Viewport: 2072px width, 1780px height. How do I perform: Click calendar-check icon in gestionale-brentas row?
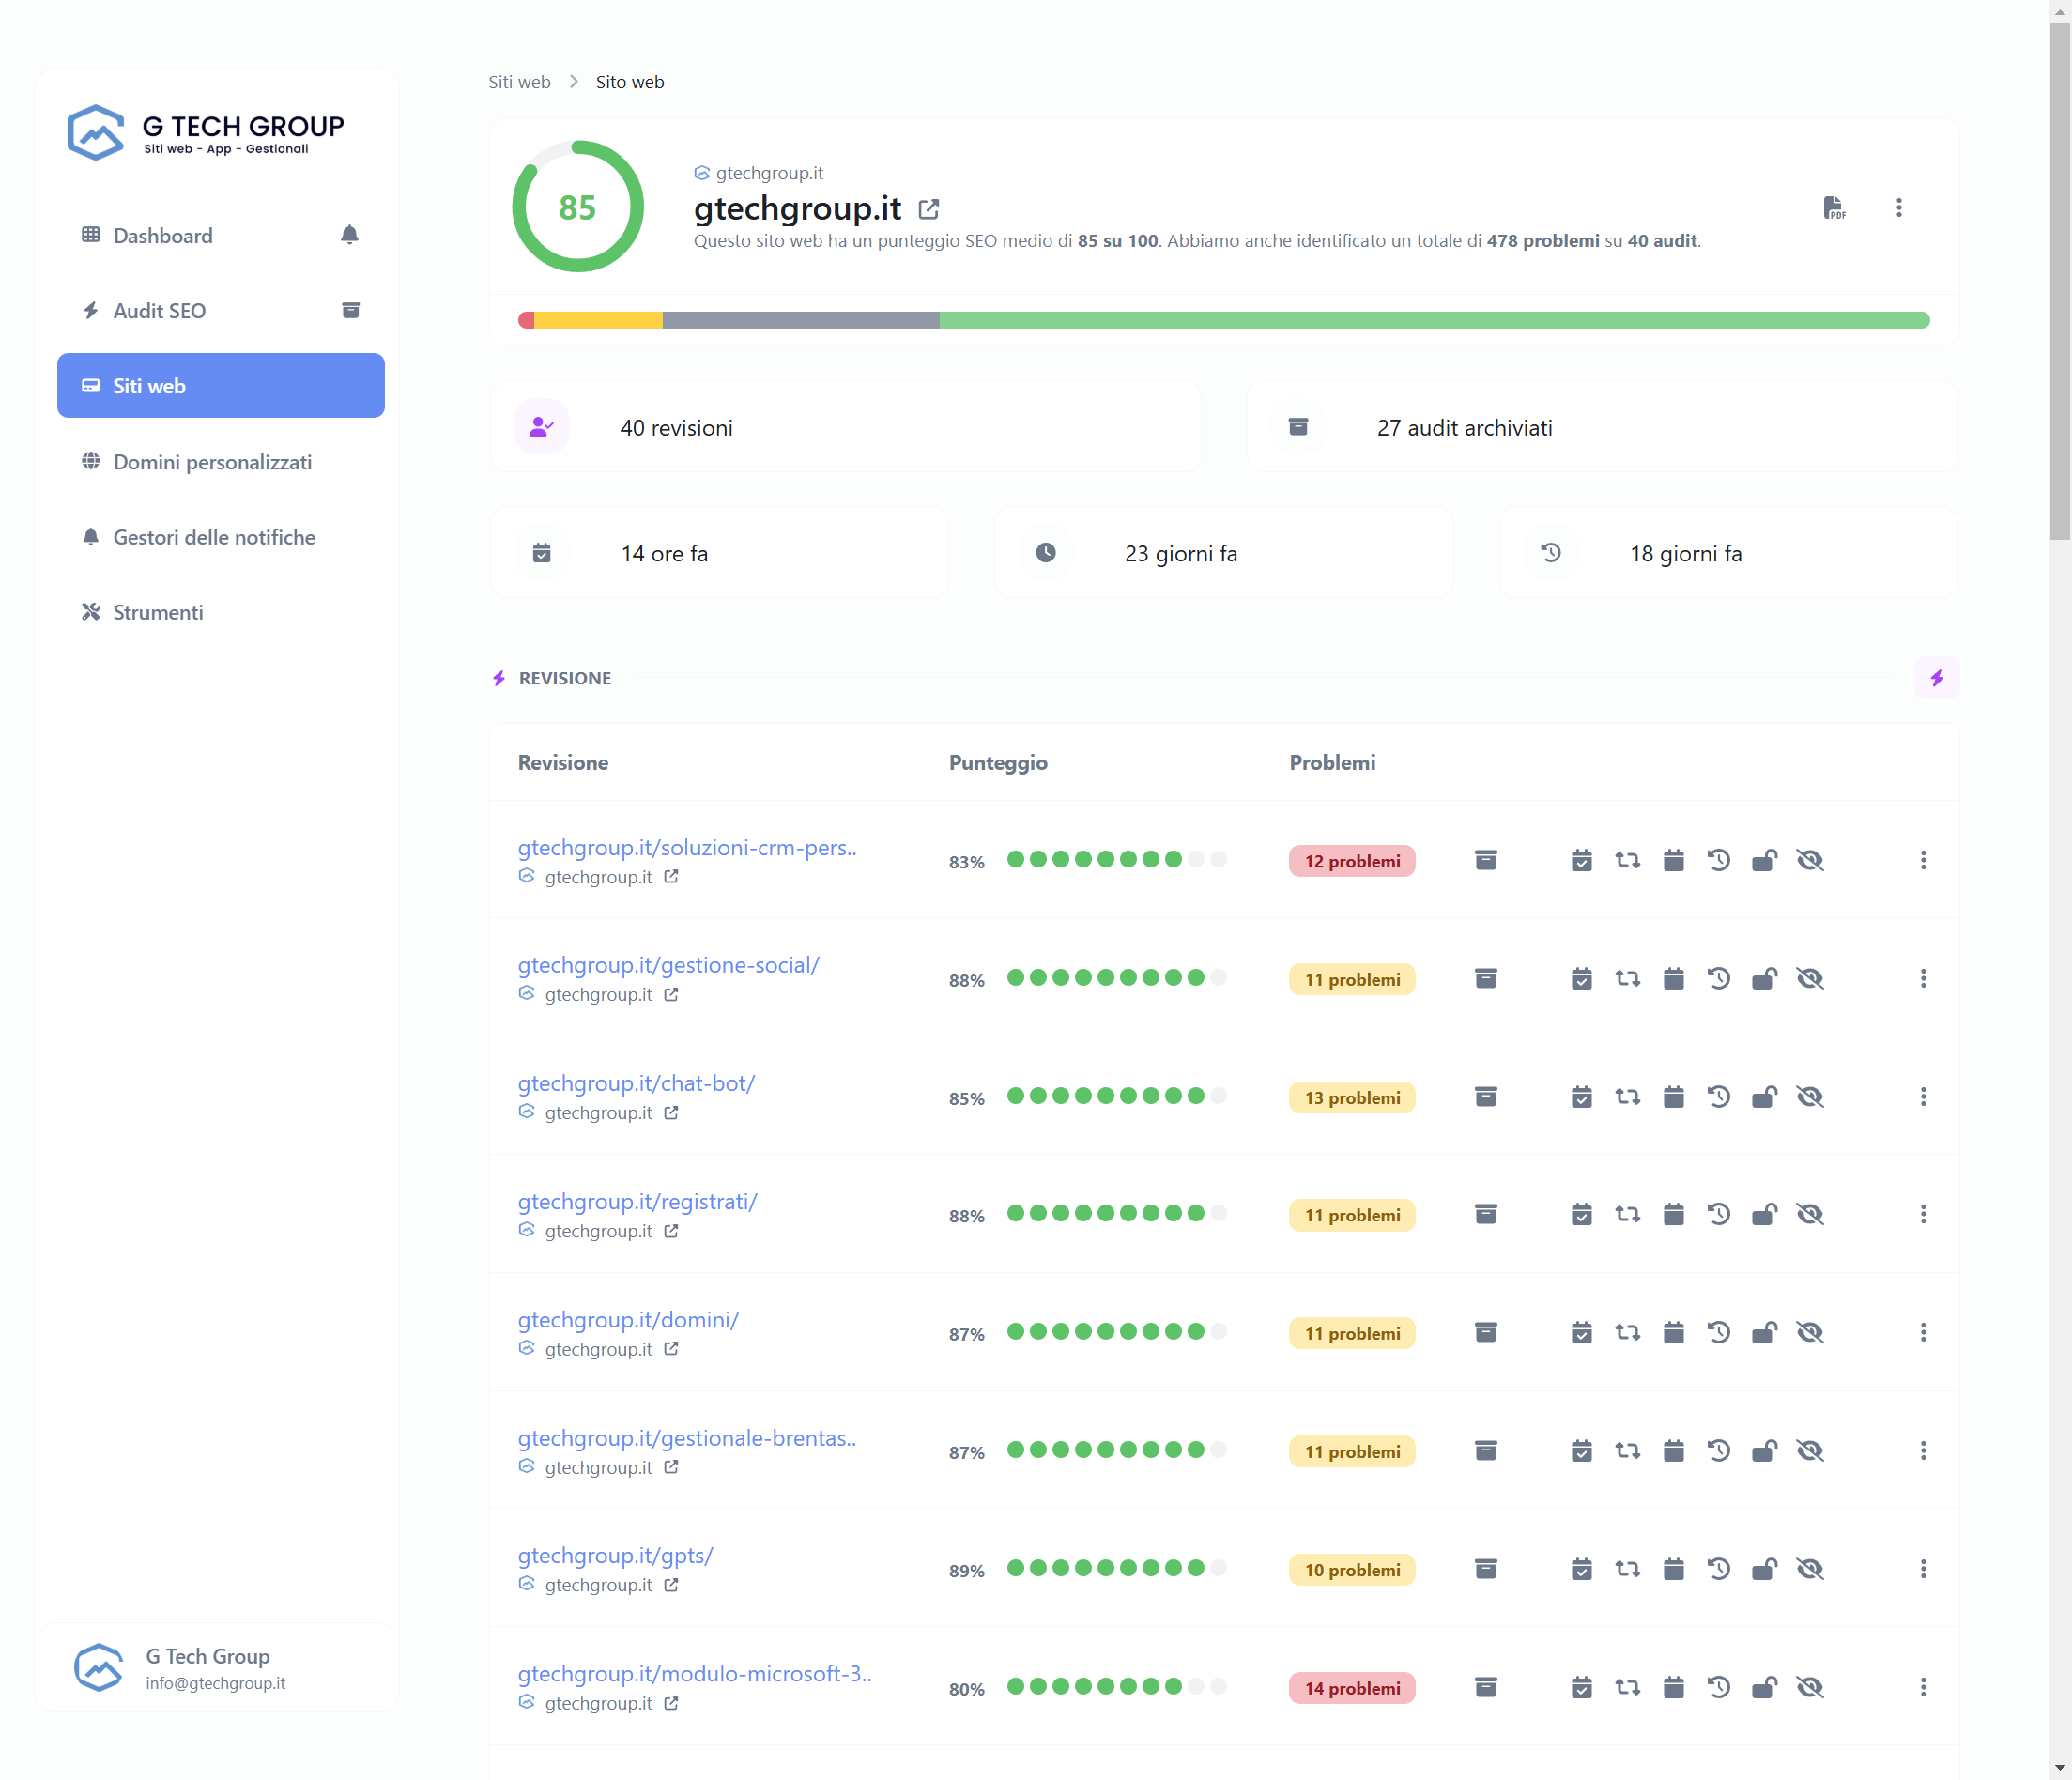click(x=1581, y=1450)
